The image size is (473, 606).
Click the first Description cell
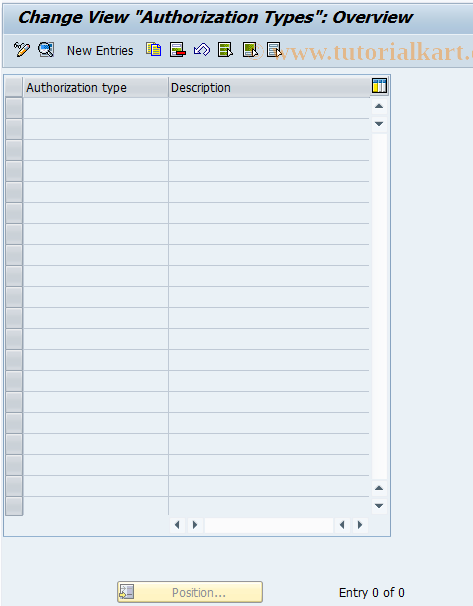tap(269, 108)
